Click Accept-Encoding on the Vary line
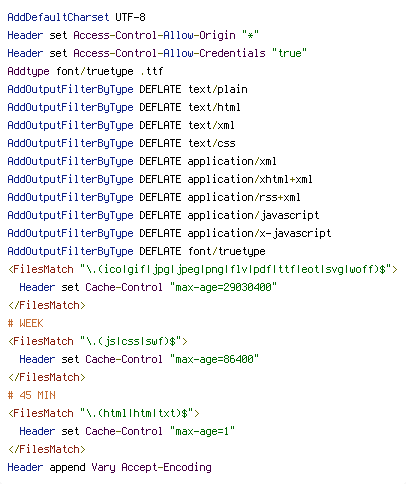 [166, 467]
